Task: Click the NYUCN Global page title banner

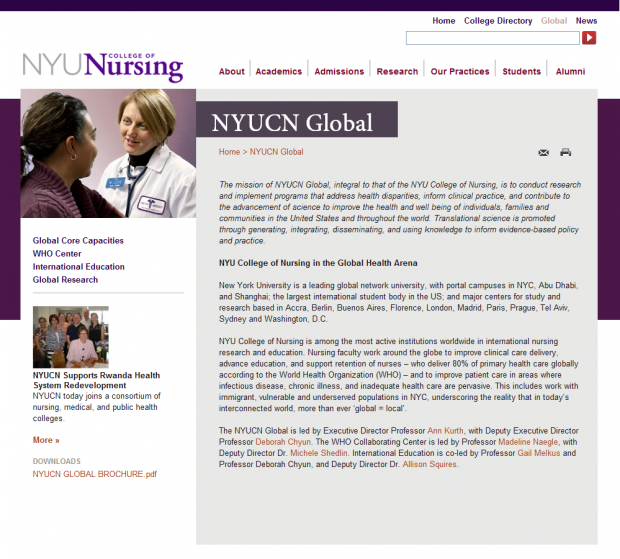Action: [x=297, y=119]
